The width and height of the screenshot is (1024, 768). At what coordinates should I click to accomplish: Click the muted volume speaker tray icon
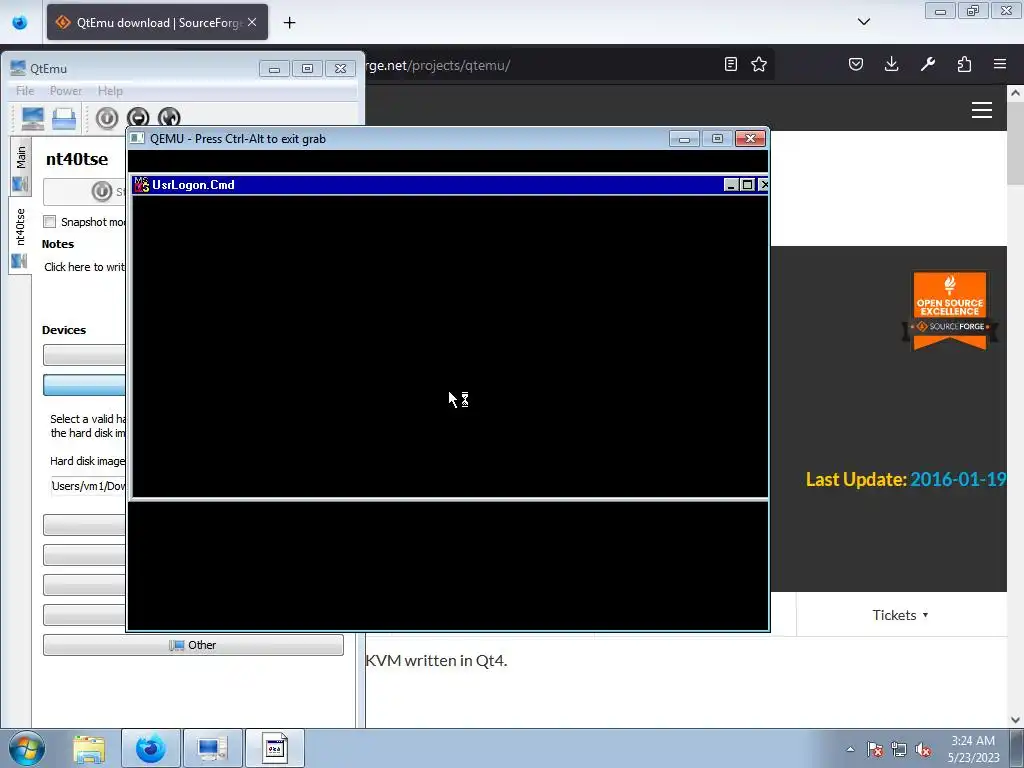pyautogui.click(x=923, y=749)
